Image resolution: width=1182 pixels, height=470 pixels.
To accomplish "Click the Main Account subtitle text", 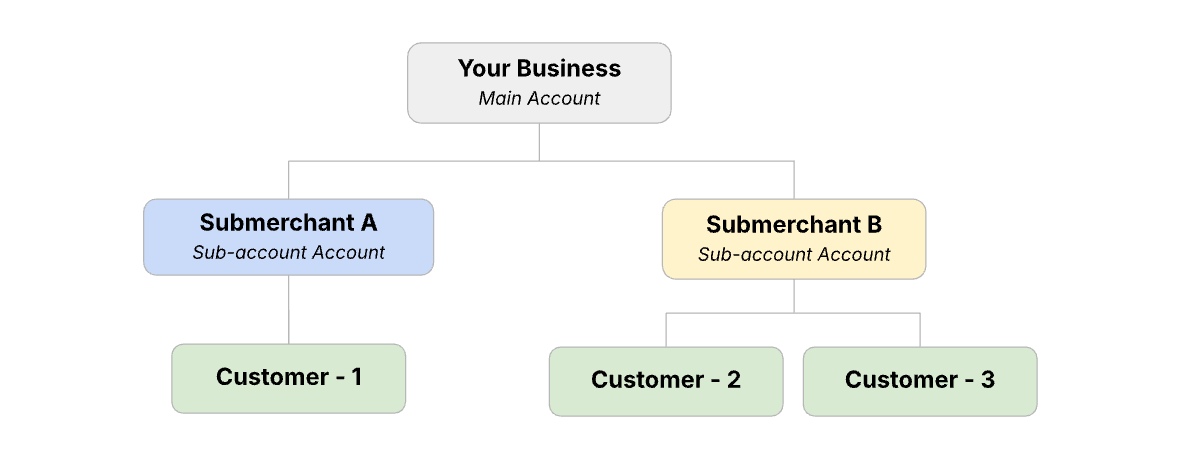I will 539,99.
